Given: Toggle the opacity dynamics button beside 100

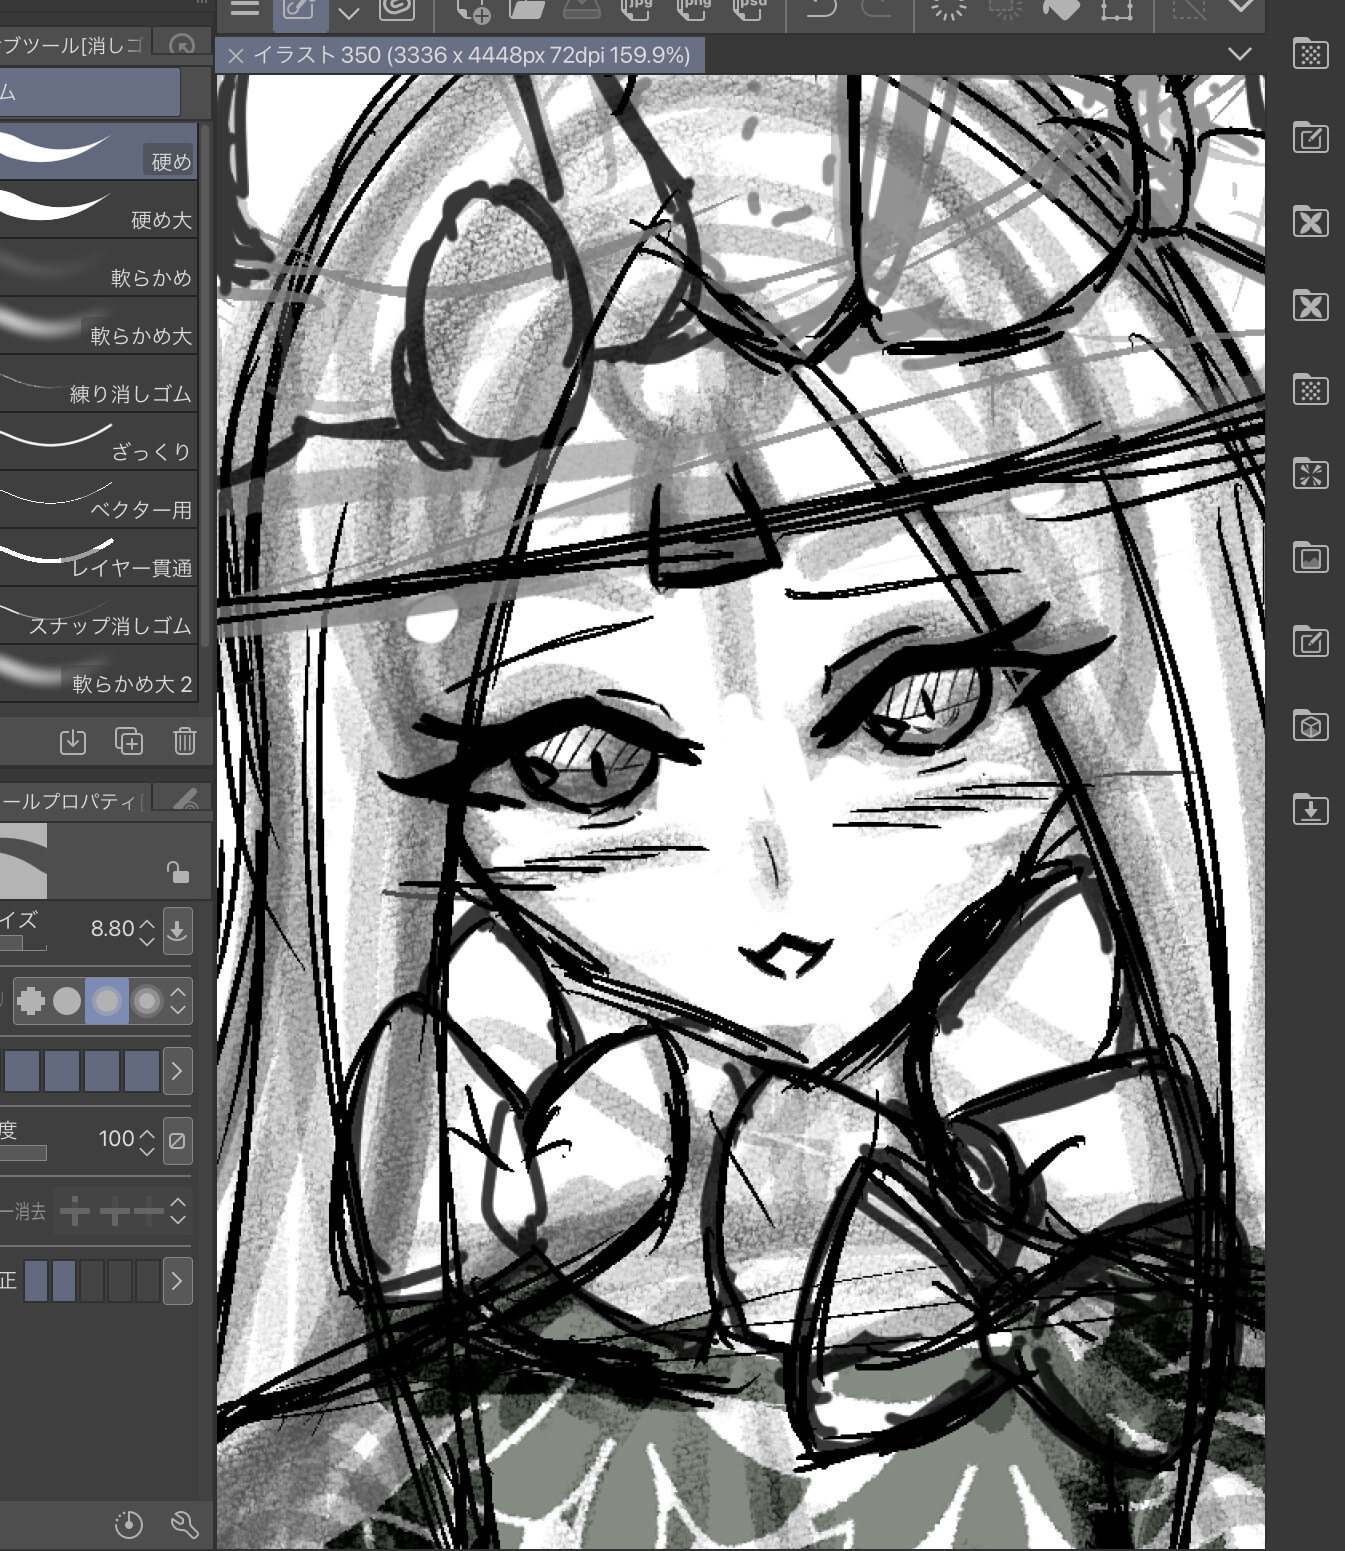Looking at the screenshot, I should [177, 1139].
